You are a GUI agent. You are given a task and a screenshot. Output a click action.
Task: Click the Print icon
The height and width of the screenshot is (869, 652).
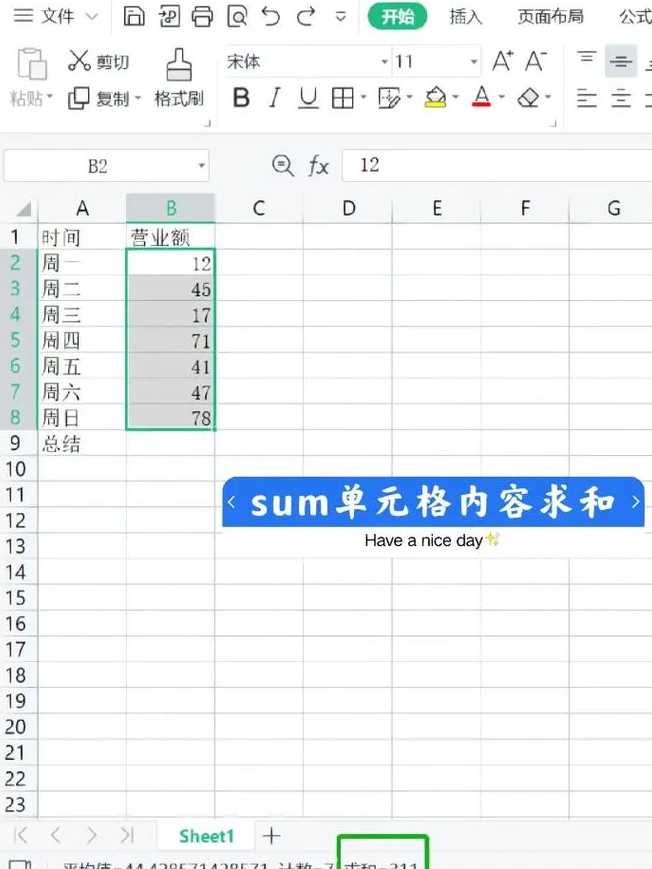[x=202, y=16]
